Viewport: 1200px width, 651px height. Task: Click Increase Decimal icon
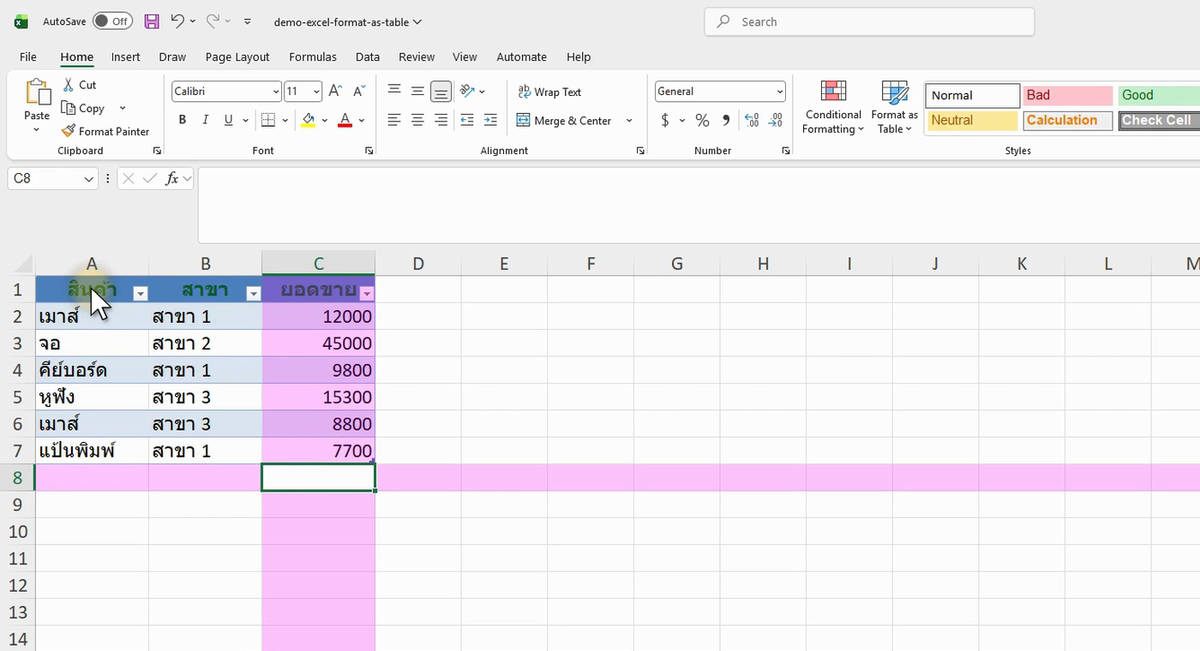click(x=752, y=120)
